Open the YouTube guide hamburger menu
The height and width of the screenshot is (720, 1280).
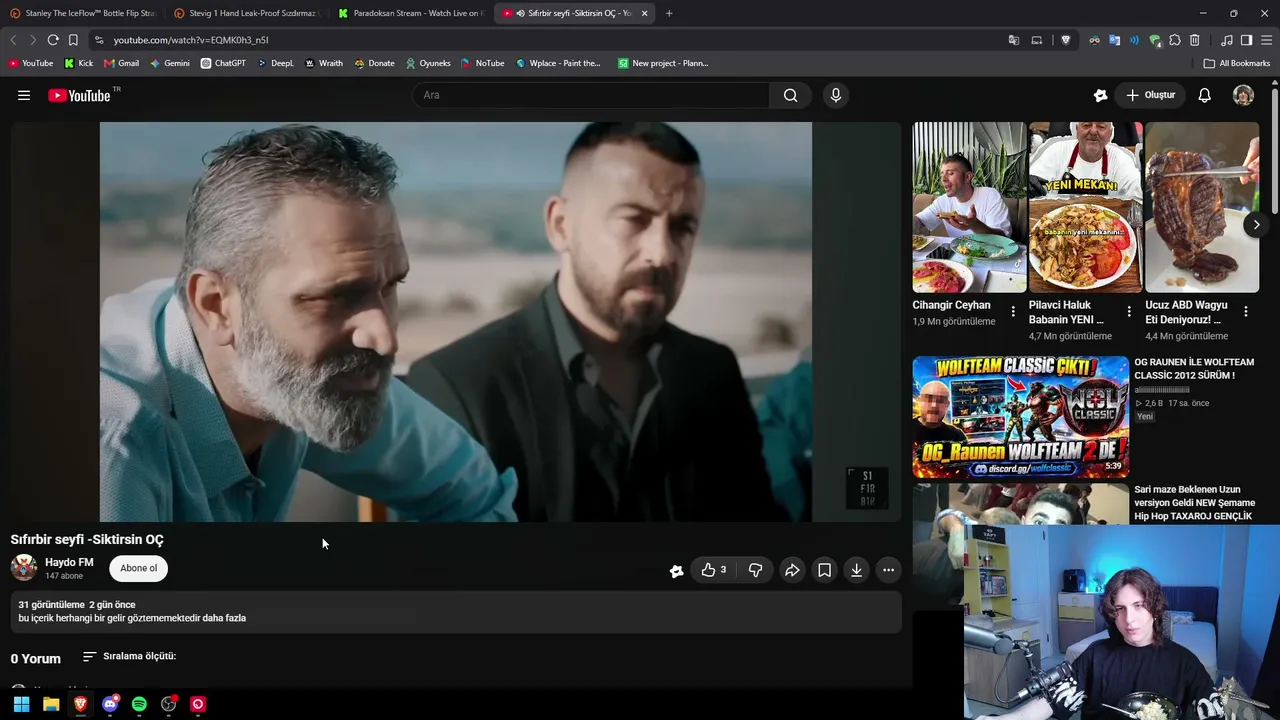point(24,95)
